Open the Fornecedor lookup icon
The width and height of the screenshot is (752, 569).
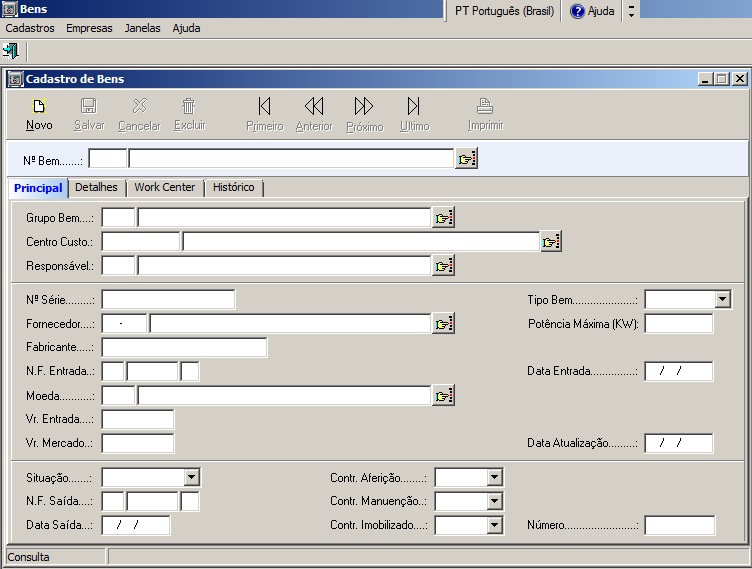click(x=443, y=324)
